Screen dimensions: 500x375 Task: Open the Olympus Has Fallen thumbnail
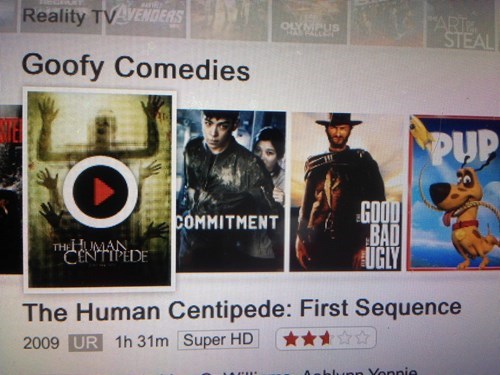click(x=310, y=20)
